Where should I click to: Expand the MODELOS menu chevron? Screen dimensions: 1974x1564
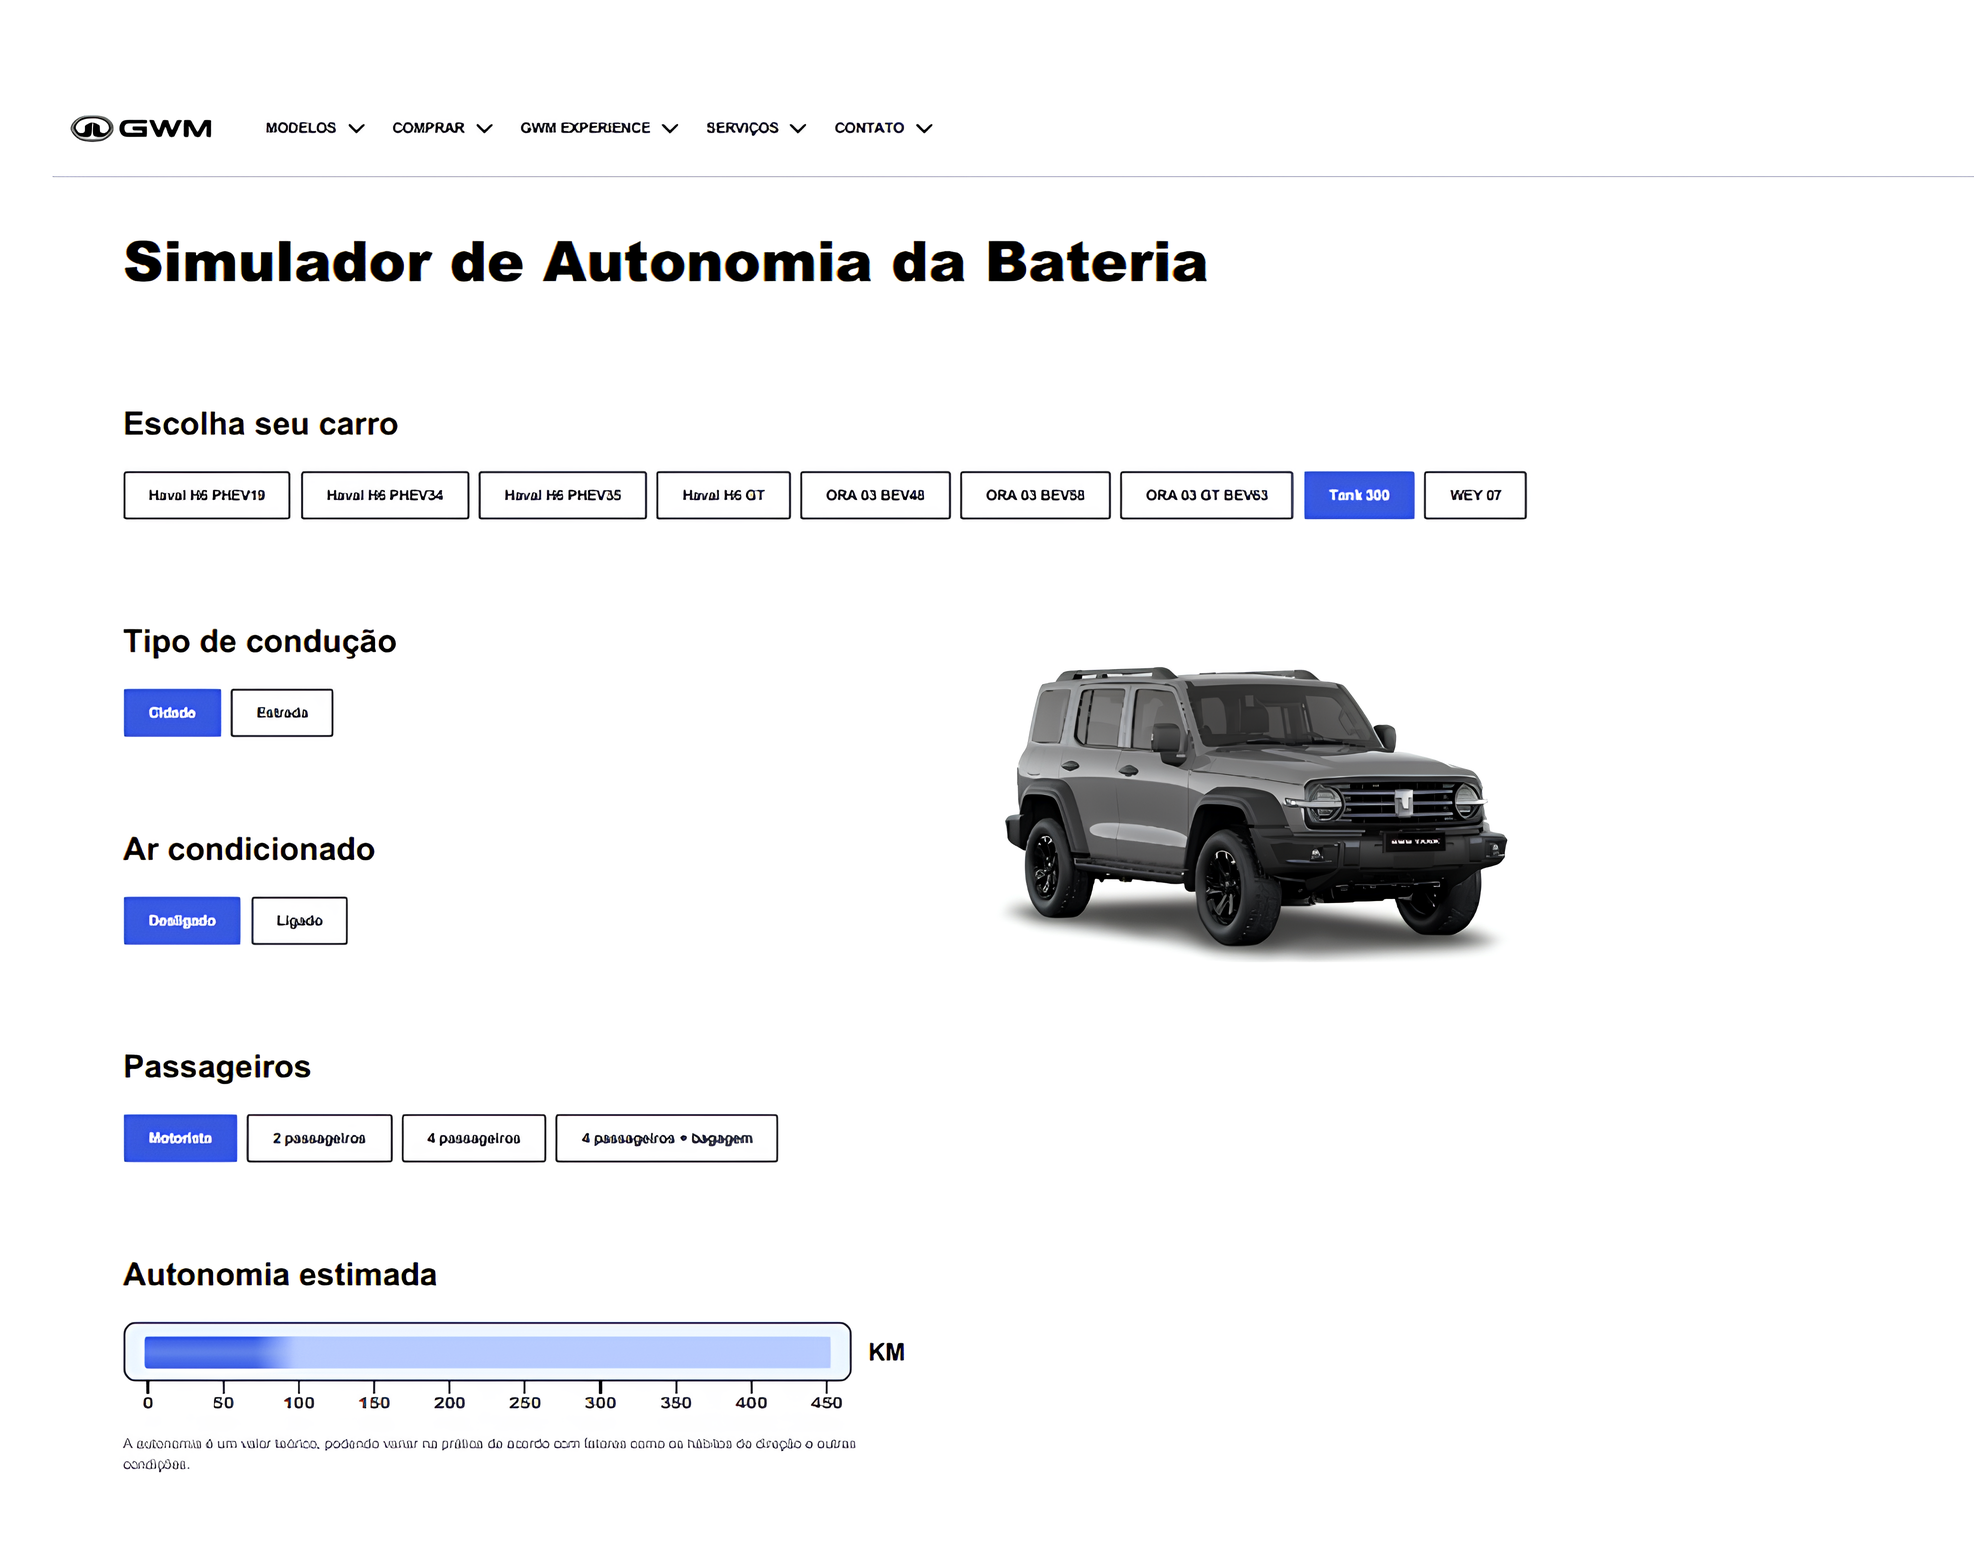pos(356,129)
